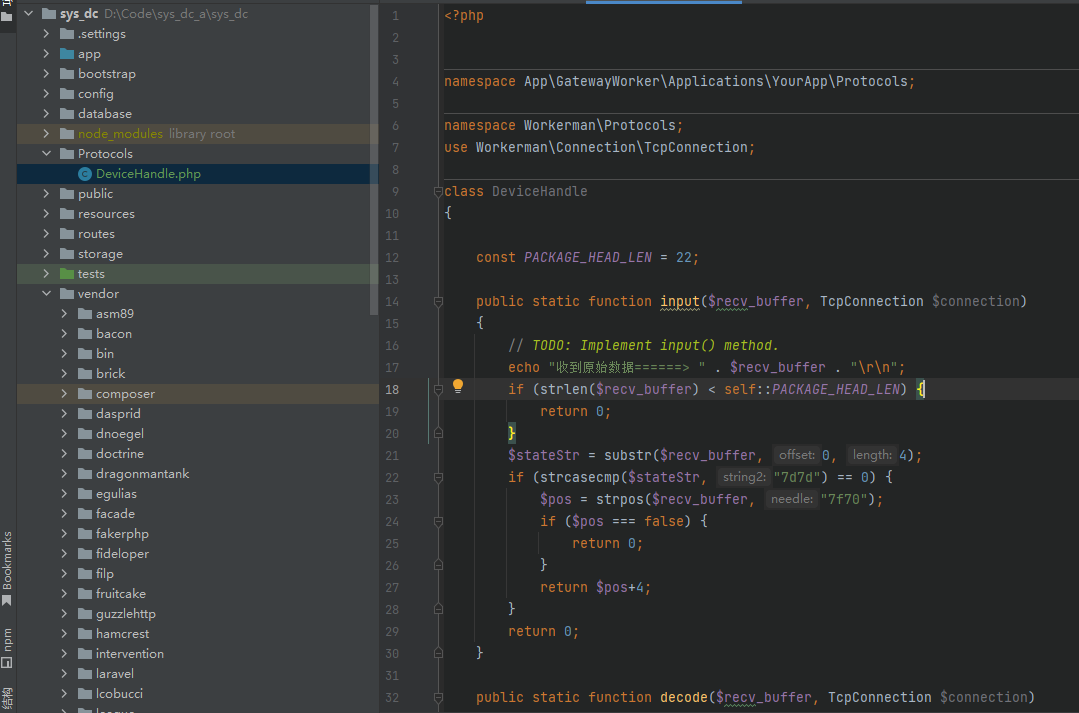Click the PACKAGE_HEAD_LEN constant declaration on line 12
This screenshot has height=713, width=1079.
(588, 257)
